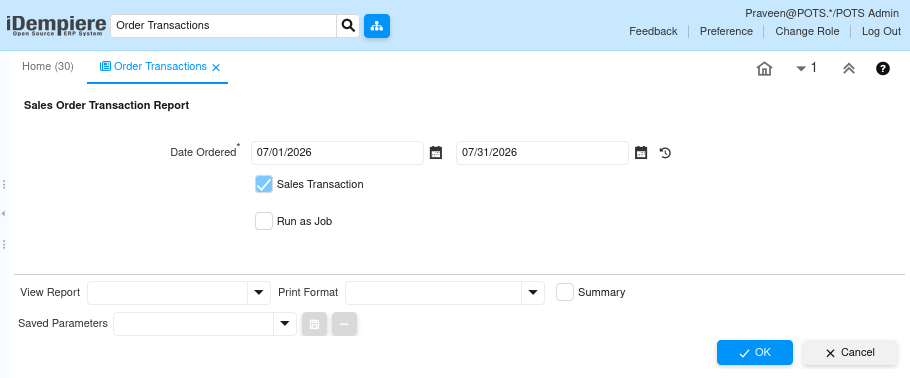Viewport: 910px width, 378px height.
Task: Click the Cancel button
Action: [850, 352]
